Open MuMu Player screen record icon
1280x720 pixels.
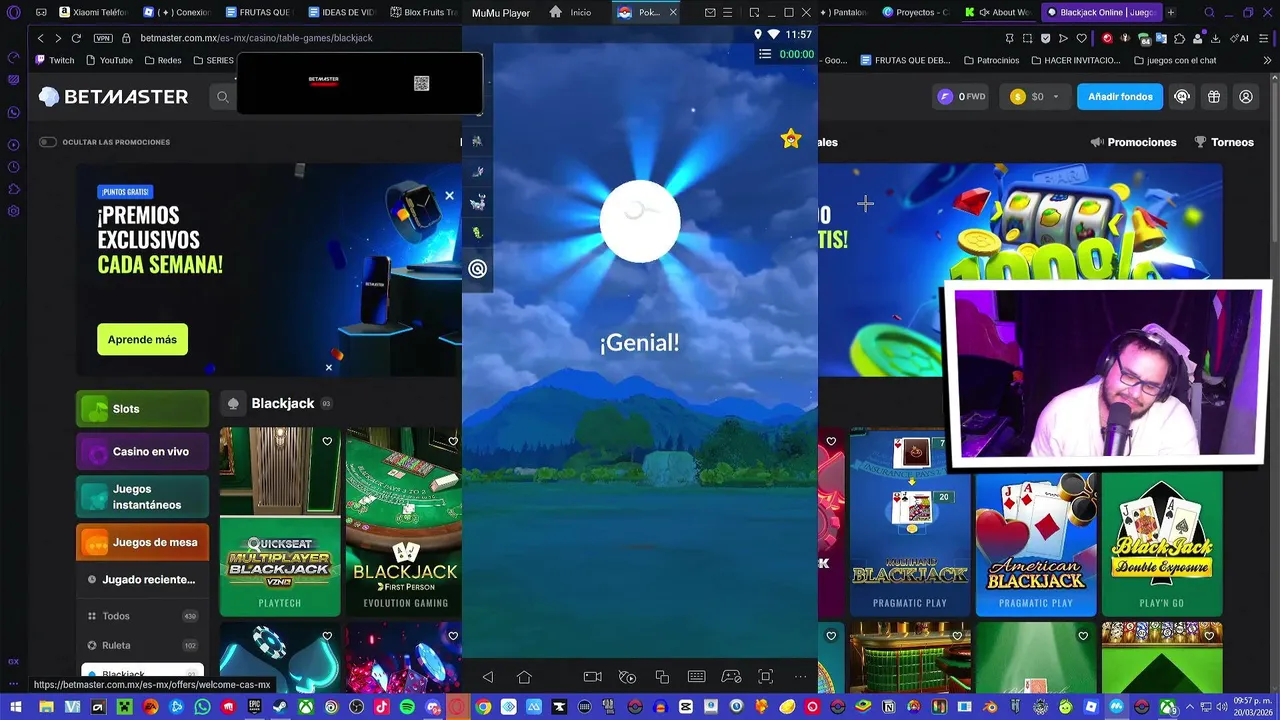coord(593,677)
